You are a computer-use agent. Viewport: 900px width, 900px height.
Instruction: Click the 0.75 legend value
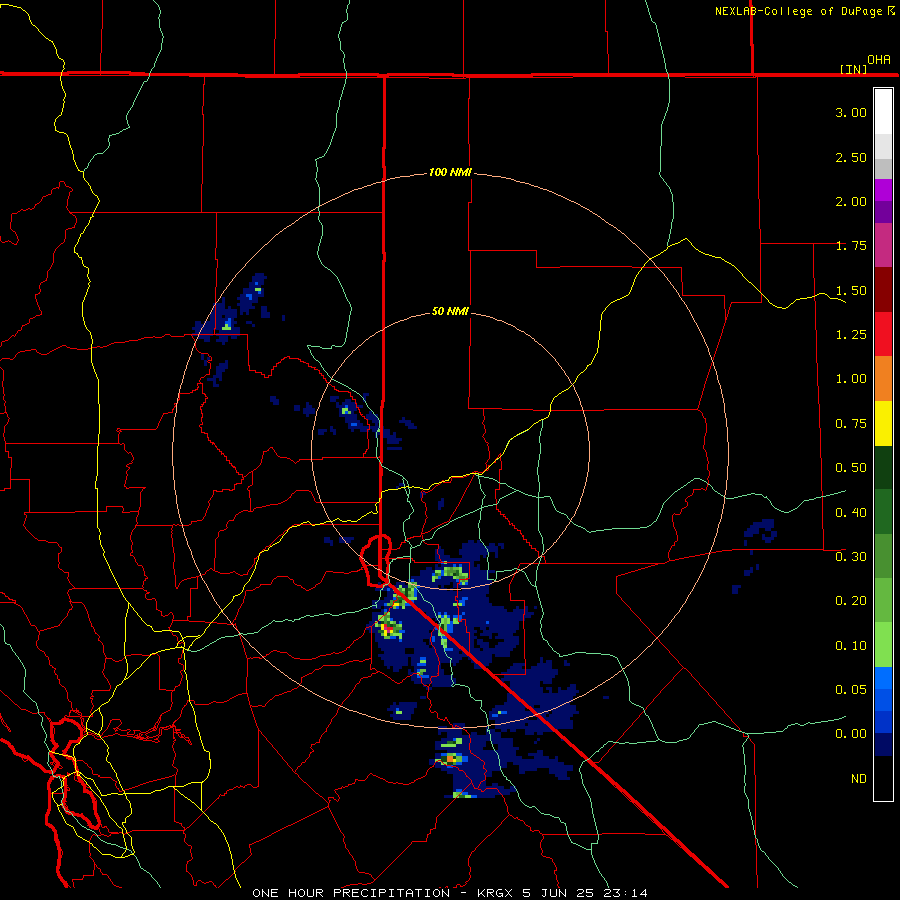[x=851, y=424]
